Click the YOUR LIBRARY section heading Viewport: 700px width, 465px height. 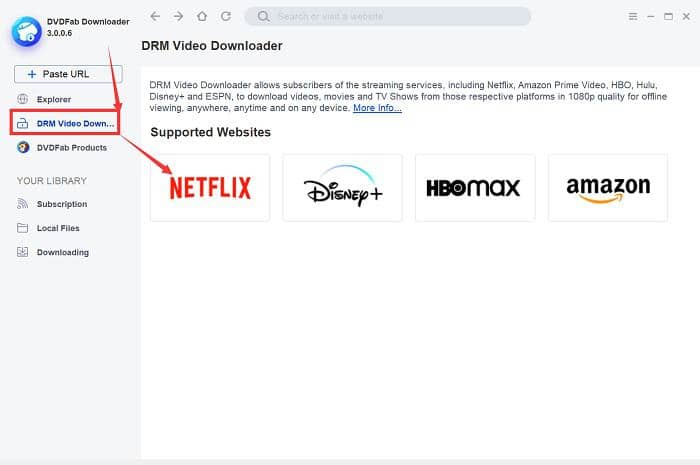coord(52,181)
